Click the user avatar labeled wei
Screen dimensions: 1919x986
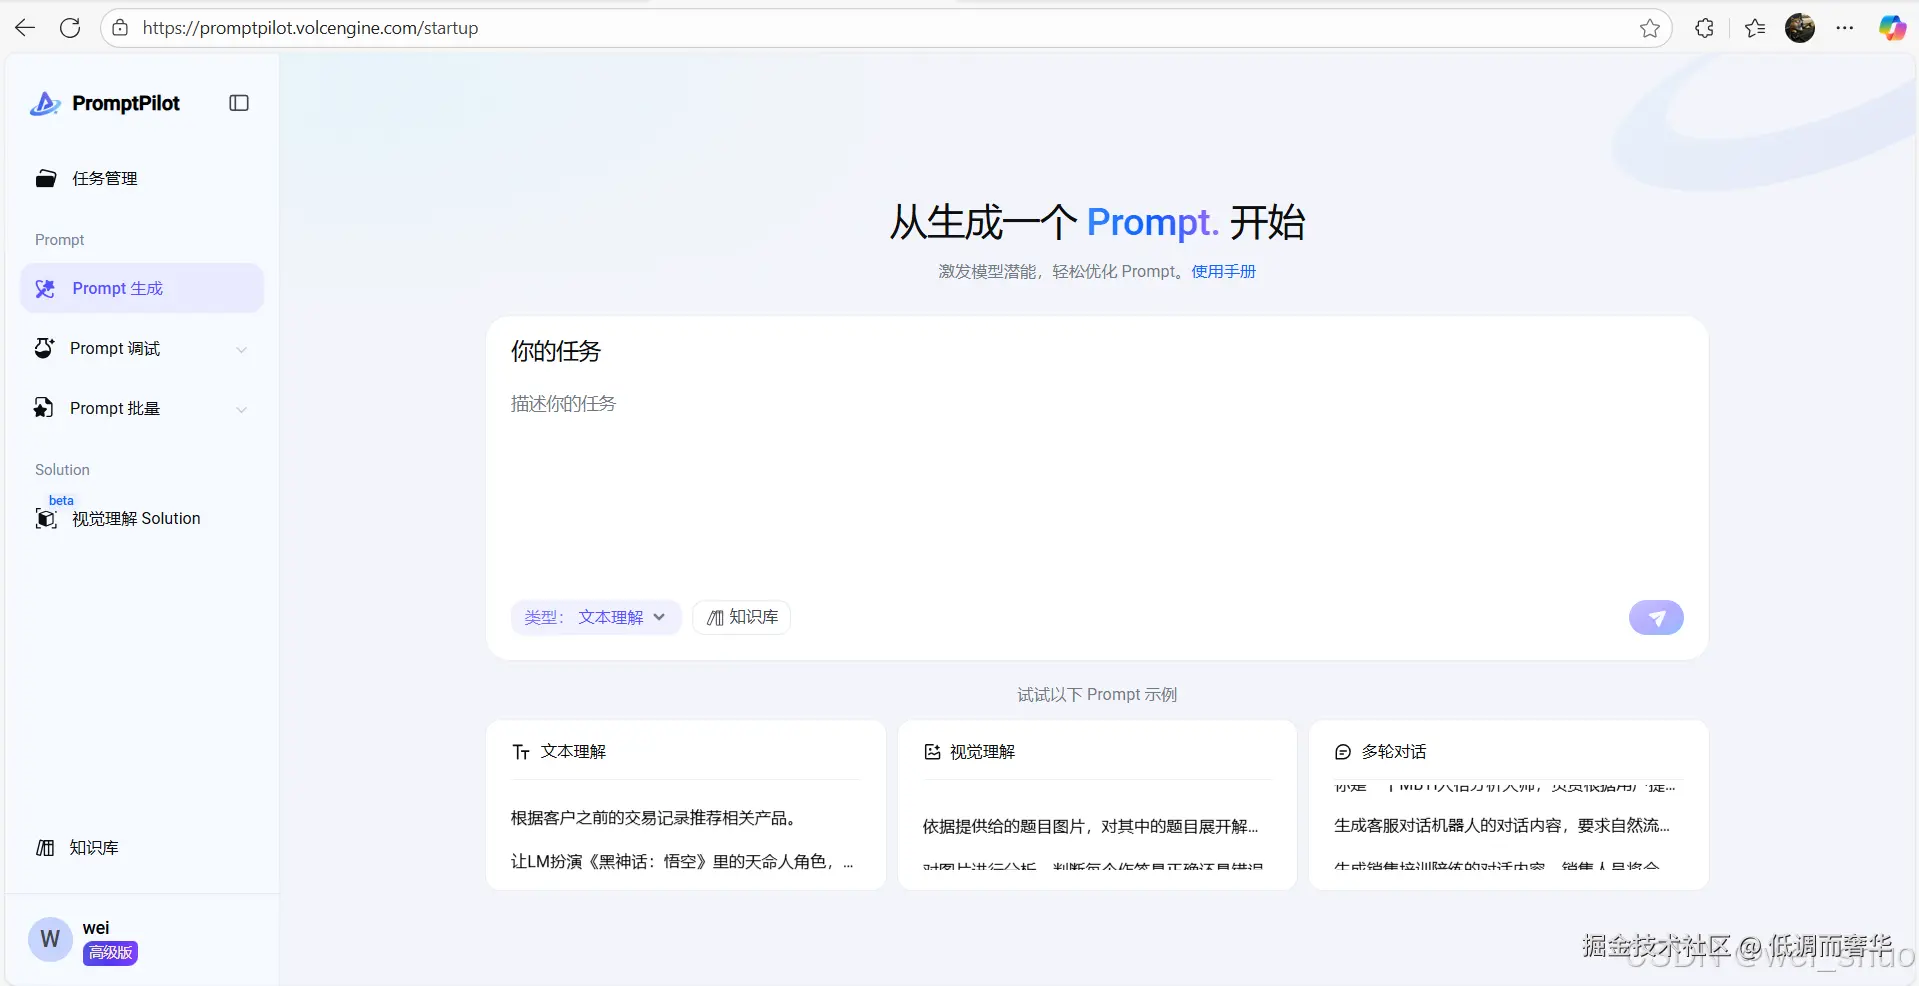point(49,940)
